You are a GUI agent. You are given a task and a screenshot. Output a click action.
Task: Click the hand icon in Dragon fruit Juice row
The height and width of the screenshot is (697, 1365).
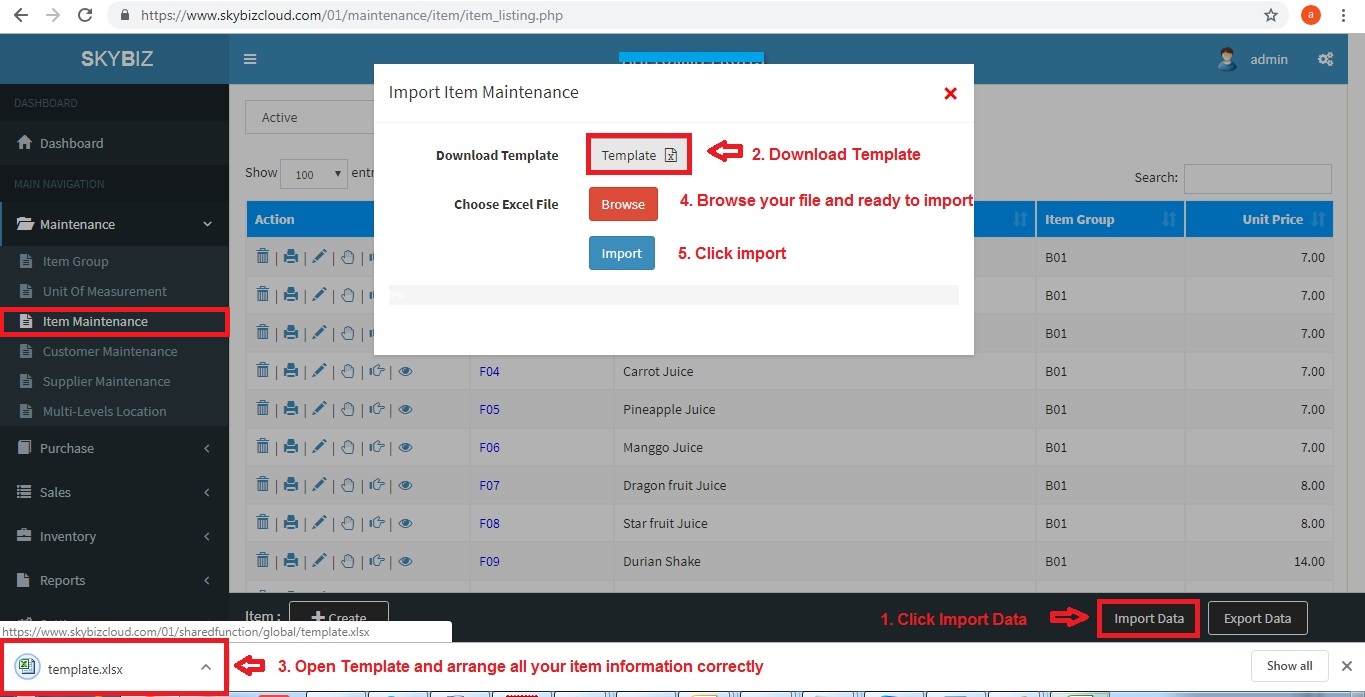pos(348,485)
